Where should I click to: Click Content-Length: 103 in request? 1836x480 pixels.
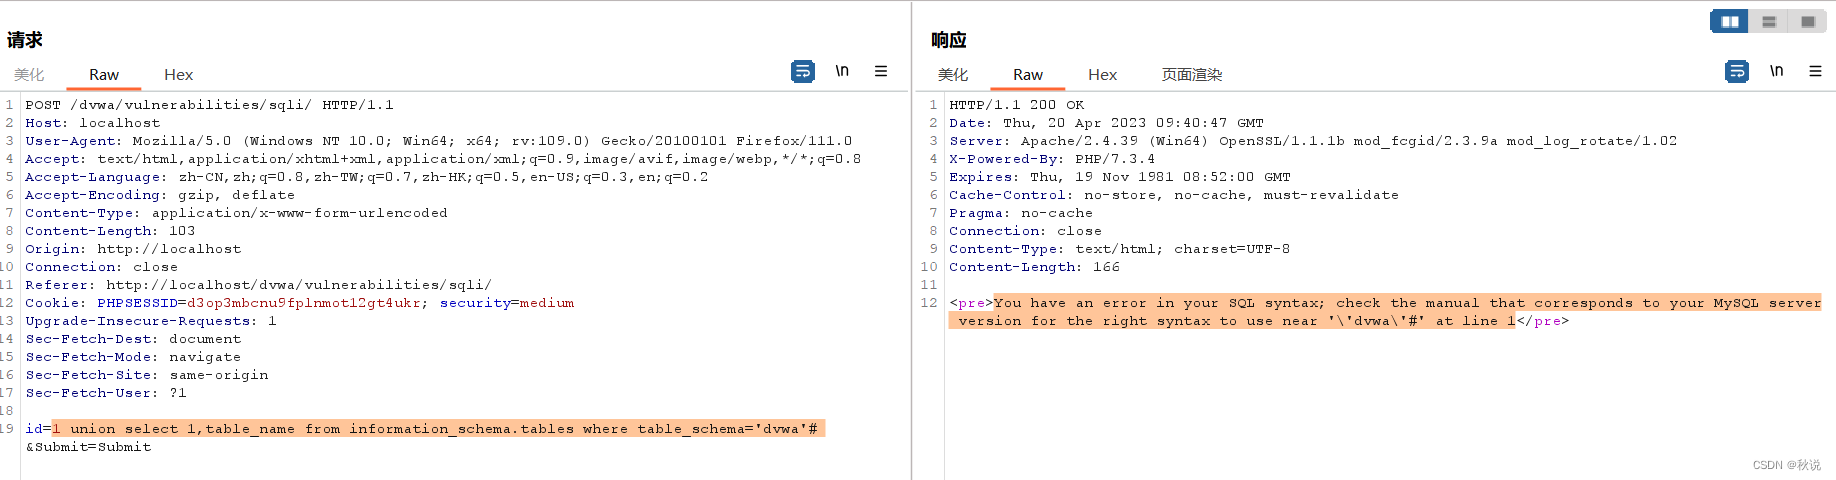[110, 231]
